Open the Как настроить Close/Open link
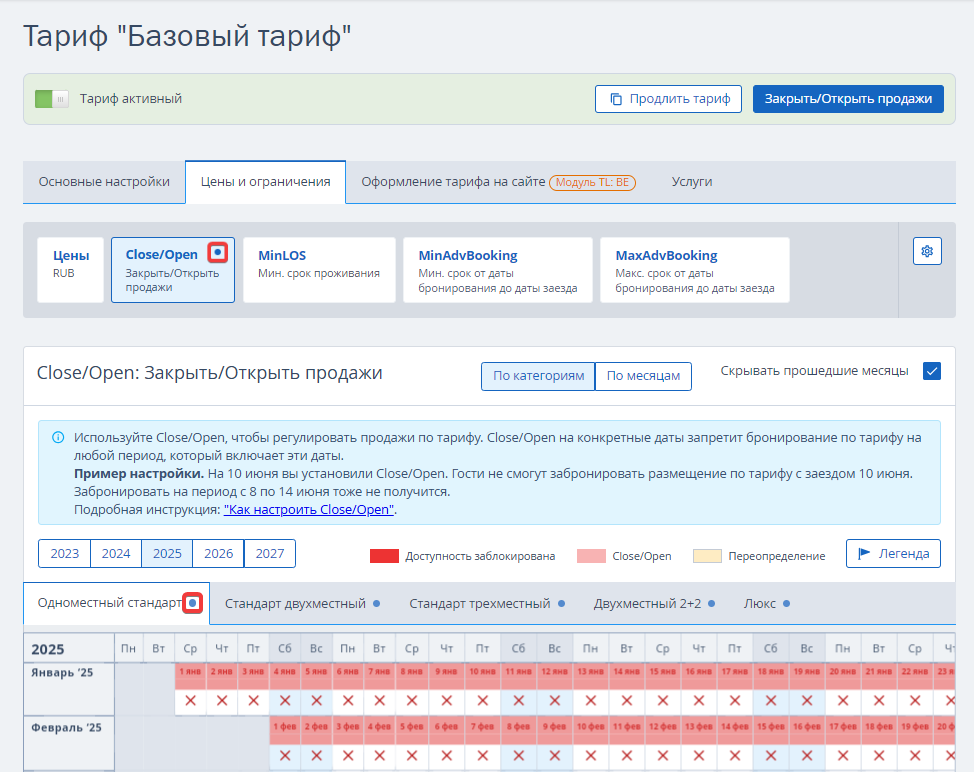This screenshot has width=974, height=772. coord(310,509)
